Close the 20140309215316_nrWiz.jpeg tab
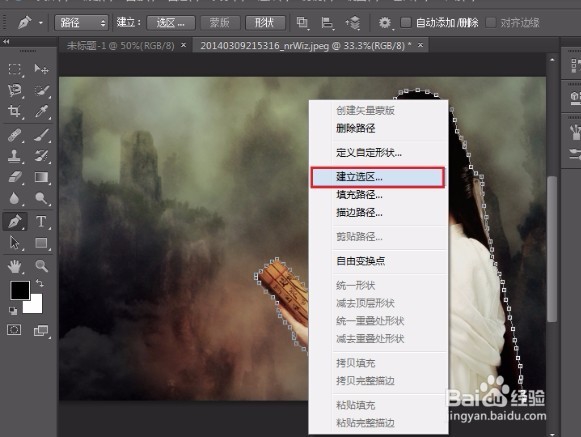This screenshot has height=437, width=581. 420,45
